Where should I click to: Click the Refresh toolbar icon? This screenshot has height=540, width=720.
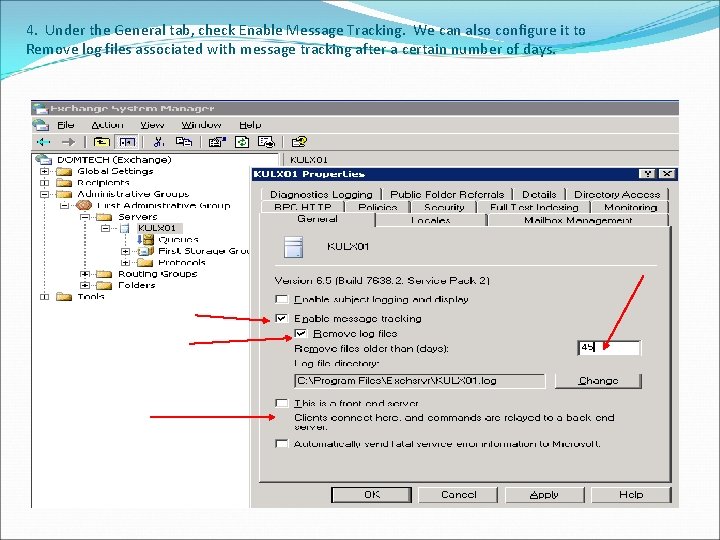click(242, 142)
